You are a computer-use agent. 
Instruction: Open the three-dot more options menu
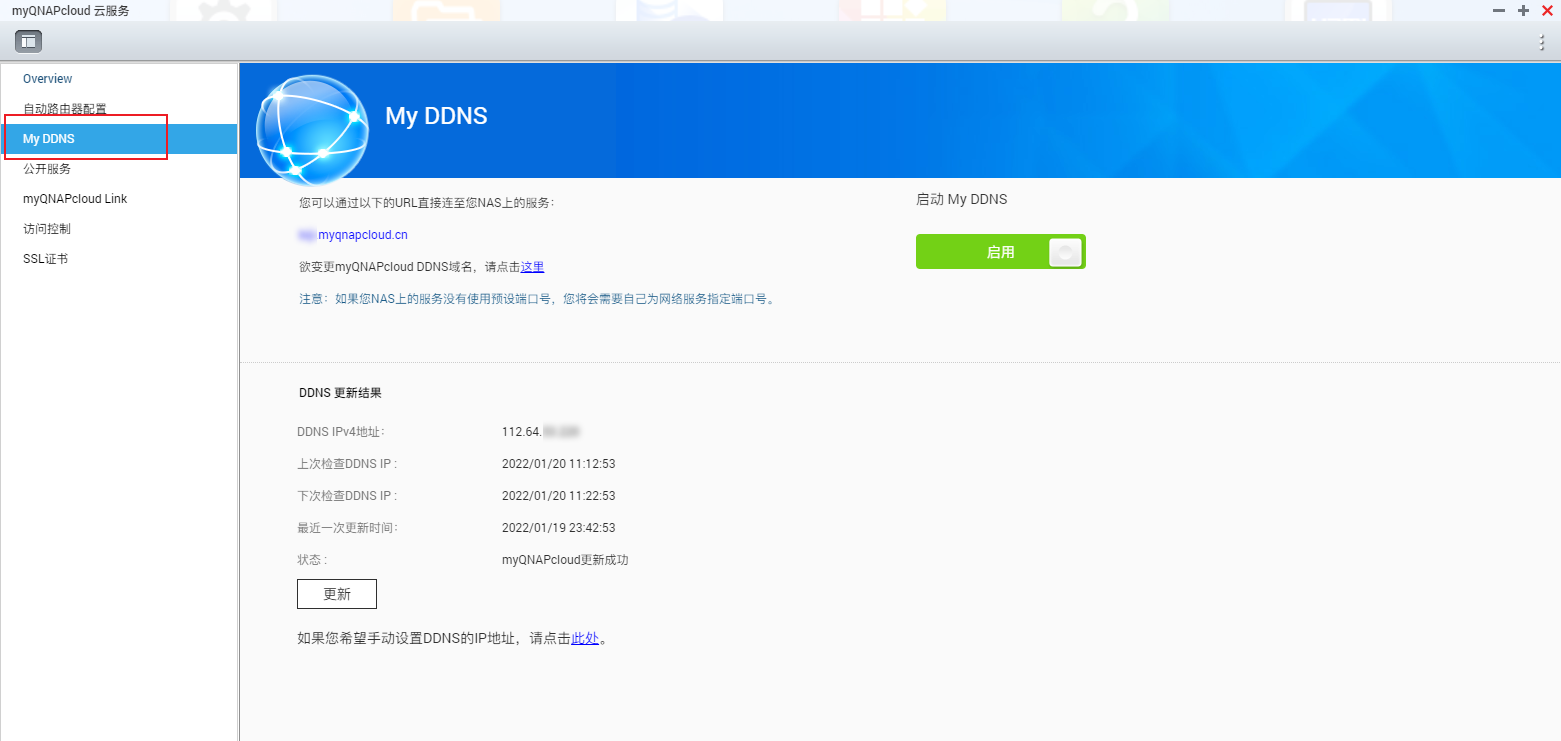pos(1541,42)
